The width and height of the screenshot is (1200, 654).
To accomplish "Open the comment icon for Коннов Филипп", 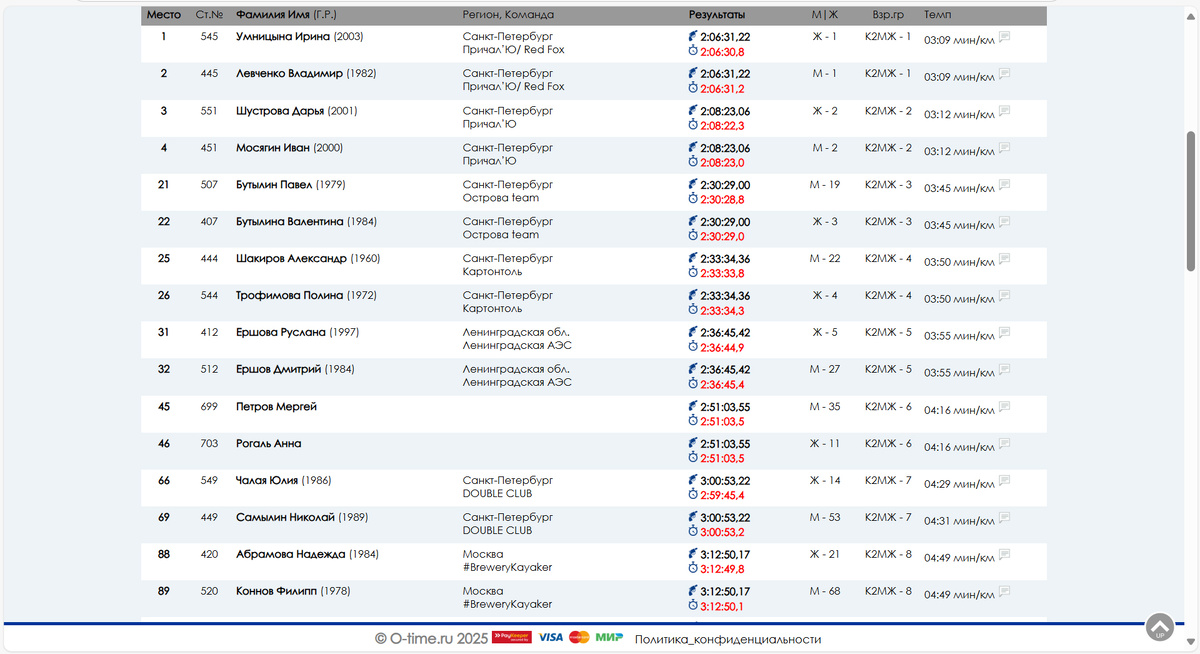I will (1004, 592).
